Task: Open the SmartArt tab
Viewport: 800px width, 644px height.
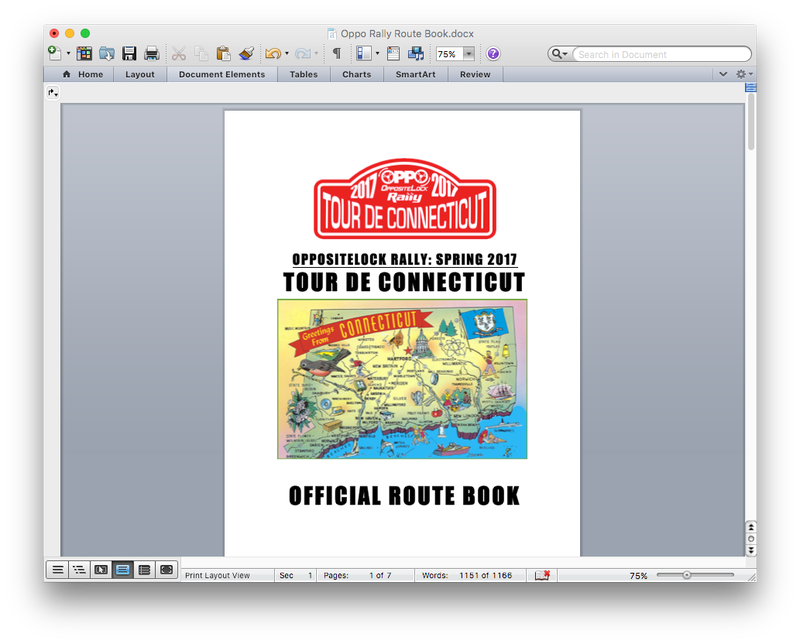Action: (416, 75)
